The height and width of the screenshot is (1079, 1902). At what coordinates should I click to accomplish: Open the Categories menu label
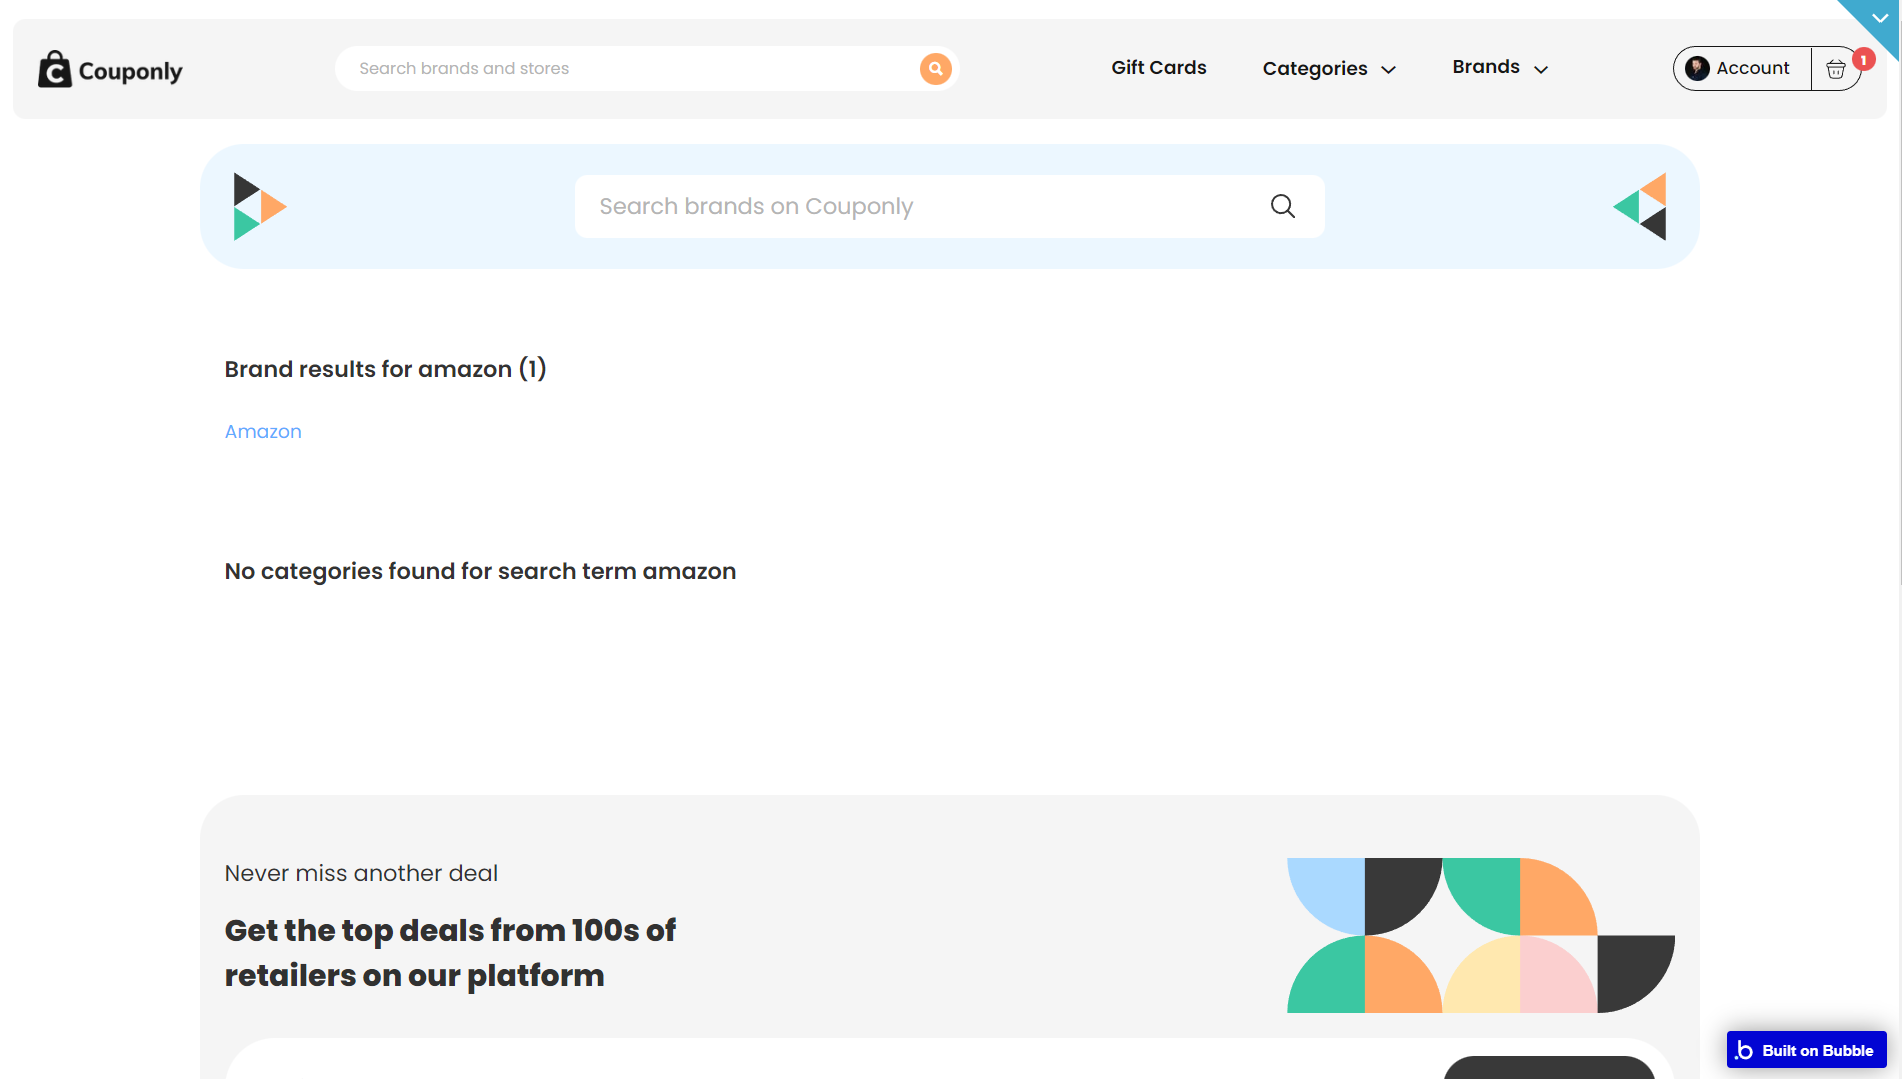(x=1315, y=69)
